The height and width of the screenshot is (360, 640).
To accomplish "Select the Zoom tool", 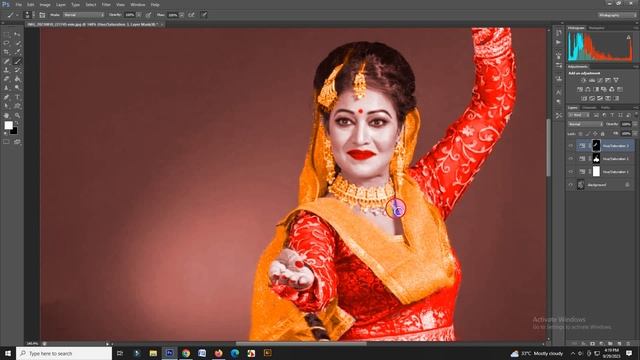I will coord(17,116).
